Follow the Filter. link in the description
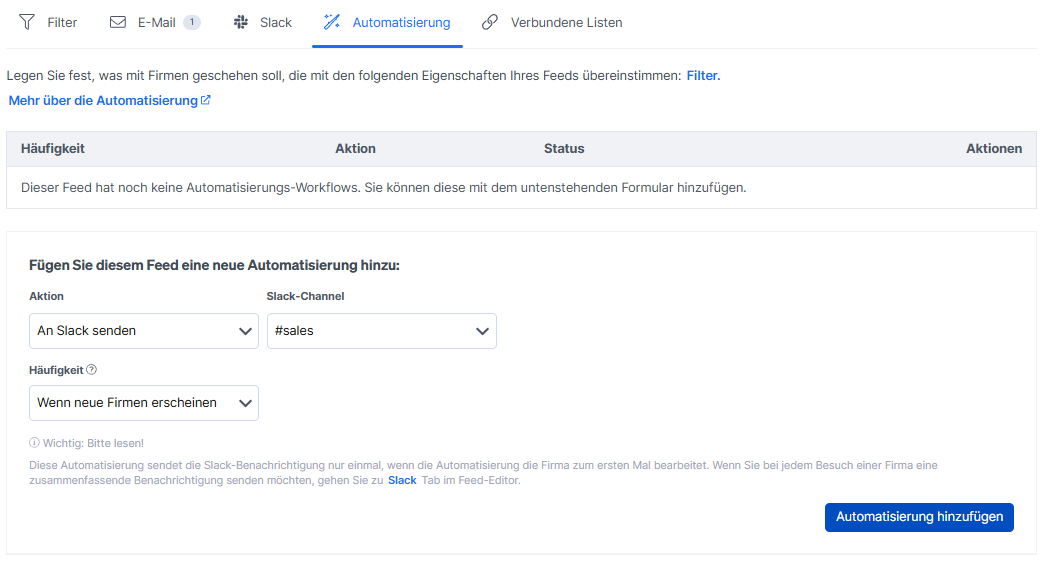 [703, 76]
